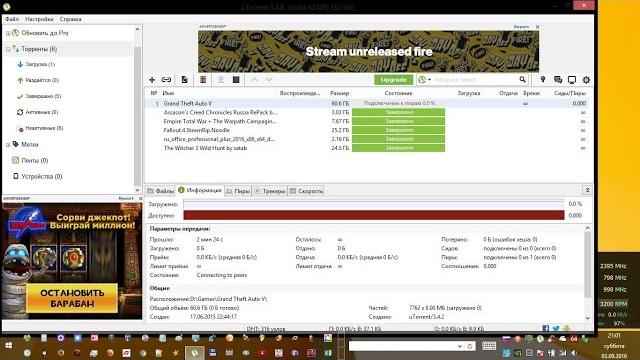Click the Add Torrent from URL link icon
Viewport: 640px width, 360px height.
(166, 80)
